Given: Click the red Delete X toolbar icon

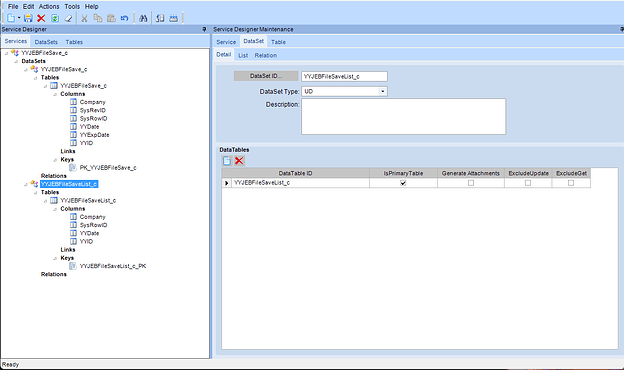Looking at the screenshot, I should pyautogui.click(x=41, y=18).
